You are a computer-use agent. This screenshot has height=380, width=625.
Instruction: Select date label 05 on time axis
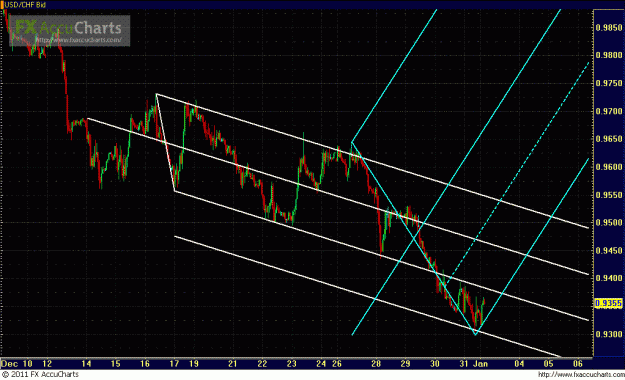[x=548, y=364]
